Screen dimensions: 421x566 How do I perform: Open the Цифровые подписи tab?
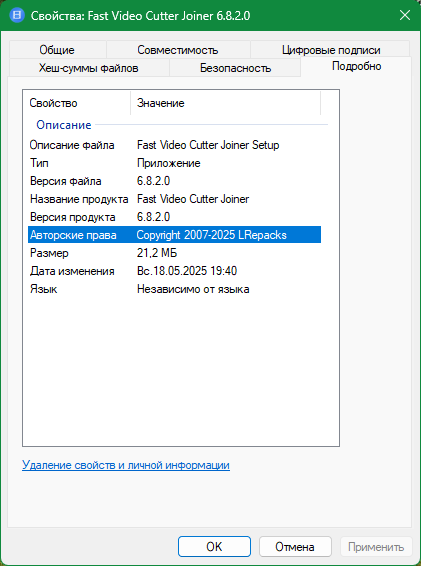[x=331, y=49]
